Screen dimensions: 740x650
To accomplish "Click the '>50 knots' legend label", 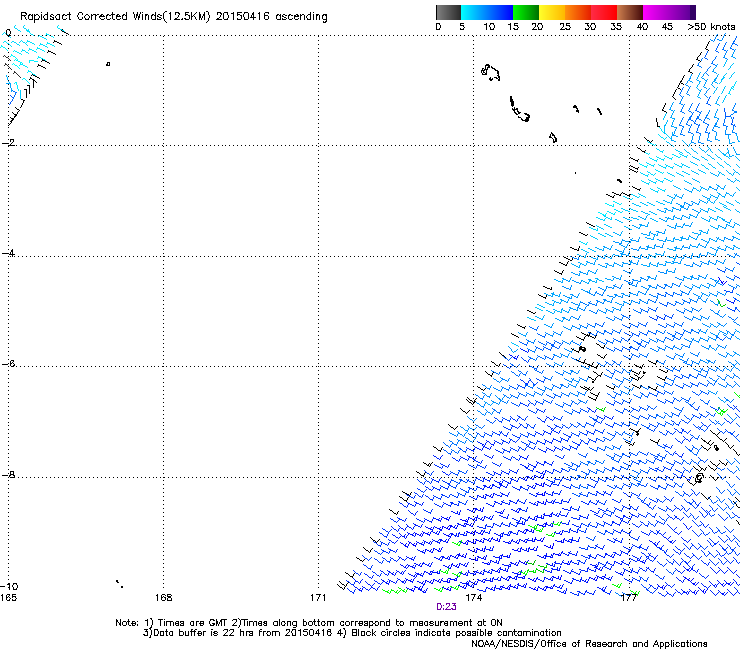I will (x=711, y=27).
